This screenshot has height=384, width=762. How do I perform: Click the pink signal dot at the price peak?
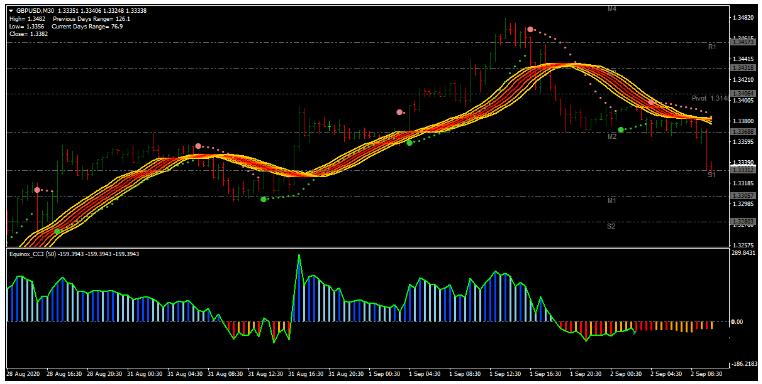[x=530, y=30]
